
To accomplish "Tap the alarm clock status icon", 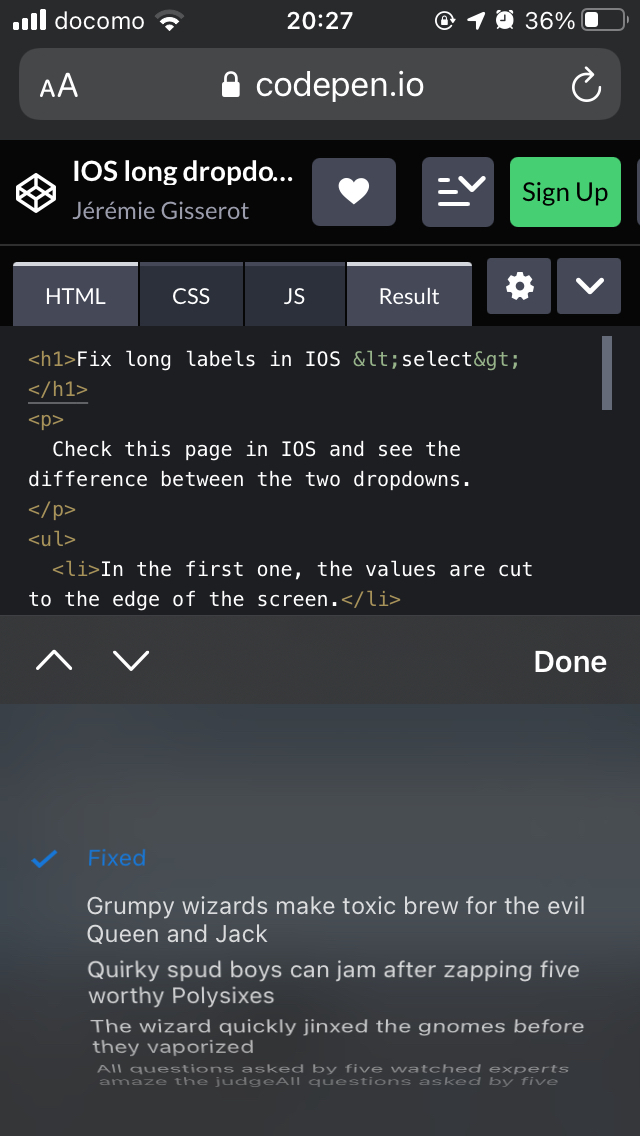I will [x=504, y=20].
